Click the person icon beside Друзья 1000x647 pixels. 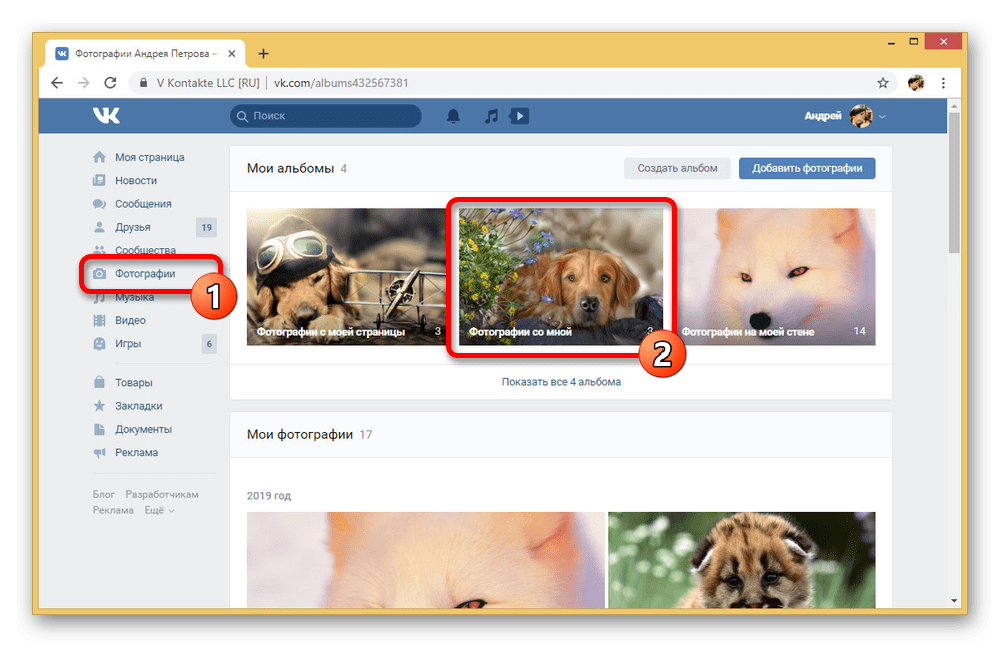(x=99, y=227)
